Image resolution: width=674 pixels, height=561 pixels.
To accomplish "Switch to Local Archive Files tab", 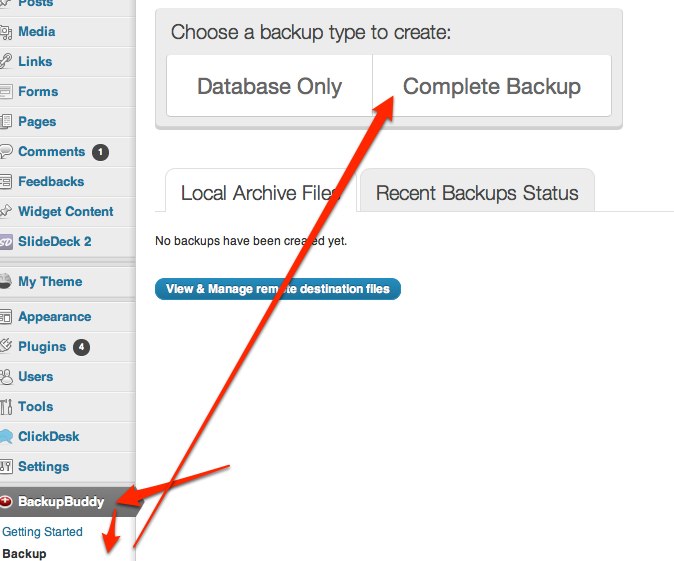I will (260, 192).
